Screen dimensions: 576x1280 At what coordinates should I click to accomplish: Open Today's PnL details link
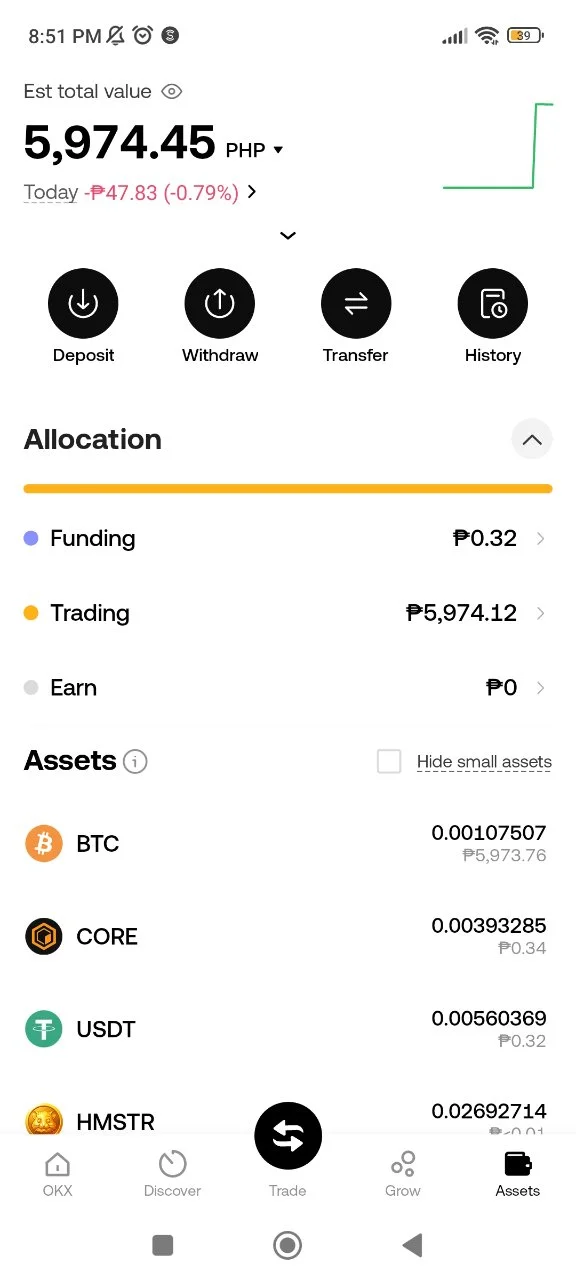pos(140,192)
